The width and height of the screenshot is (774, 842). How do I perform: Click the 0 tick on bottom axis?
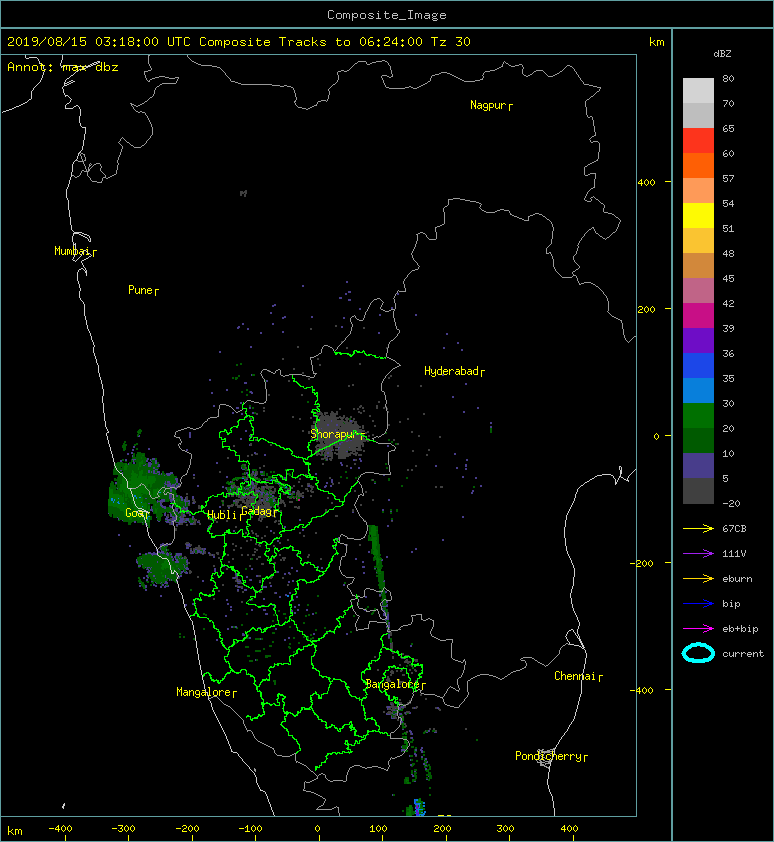pos(317,829)
